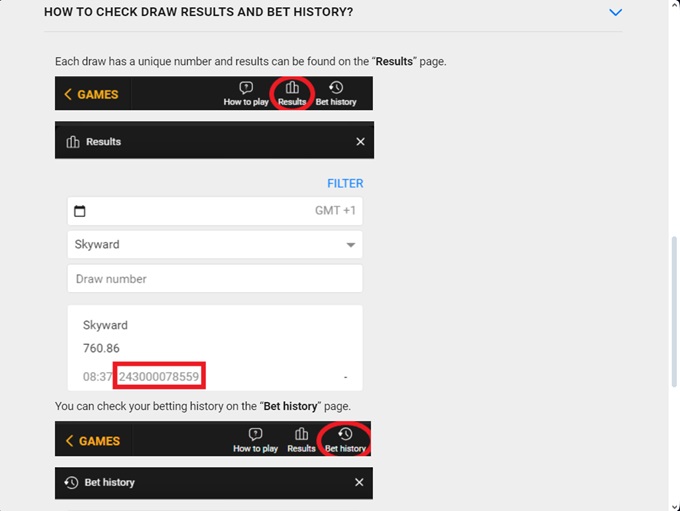This screenshot has height=511, width=680.
Task: Select draw number 243000078559
Action: click(x=159, y=376)
